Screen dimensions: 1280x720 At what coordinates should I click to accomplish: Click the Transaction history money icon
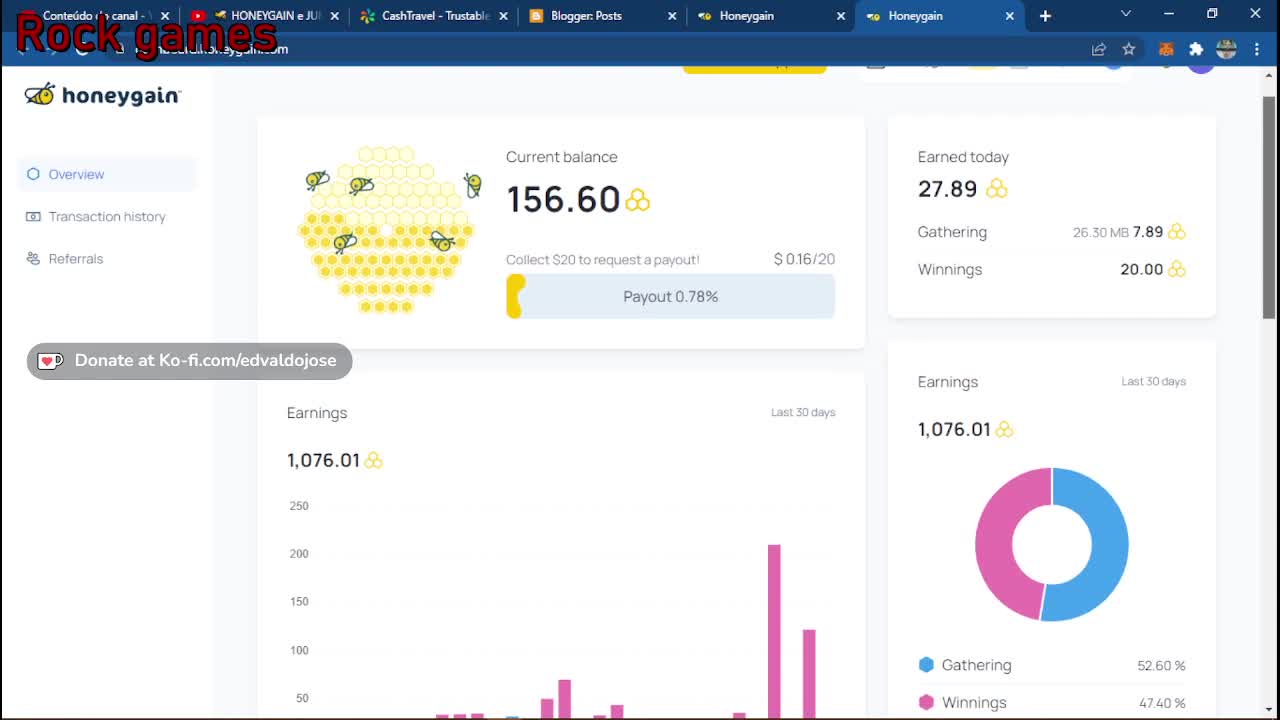(x=33, y=216)
